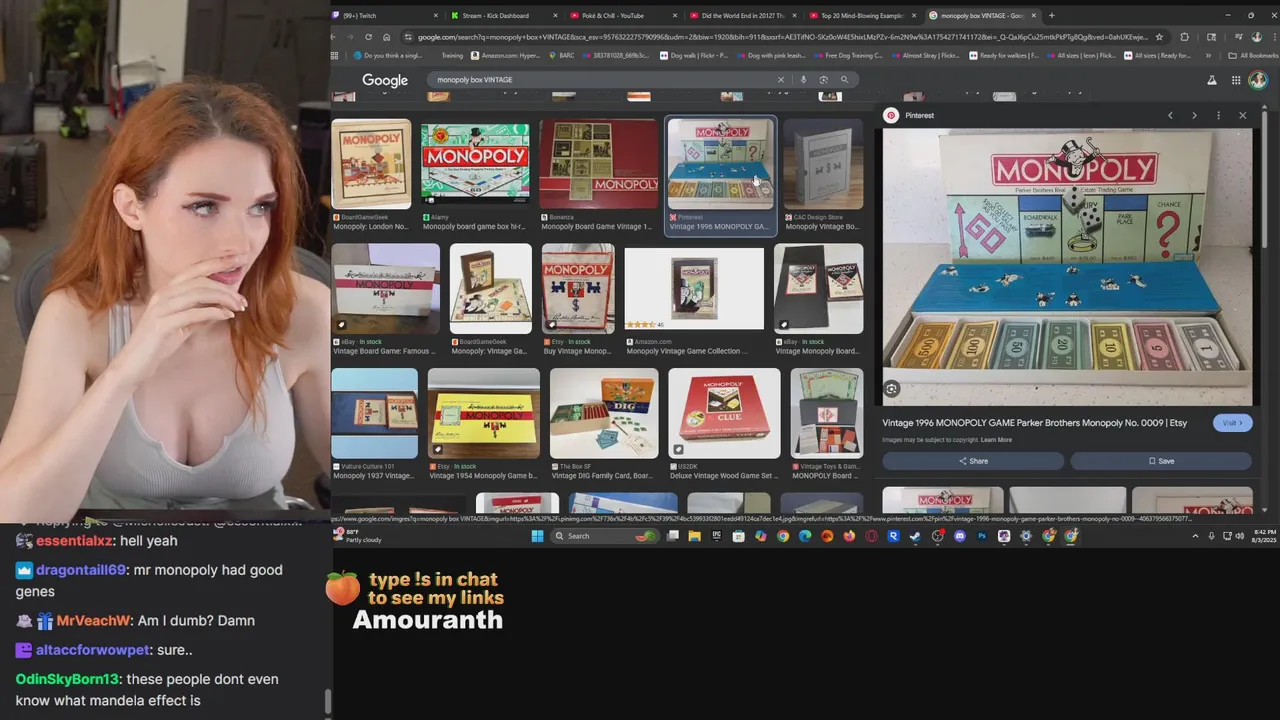The width and height of the screenshot is (1280, 720).
Task: Open Free Dog Training bookmark
Action: [x=848, y=56]
